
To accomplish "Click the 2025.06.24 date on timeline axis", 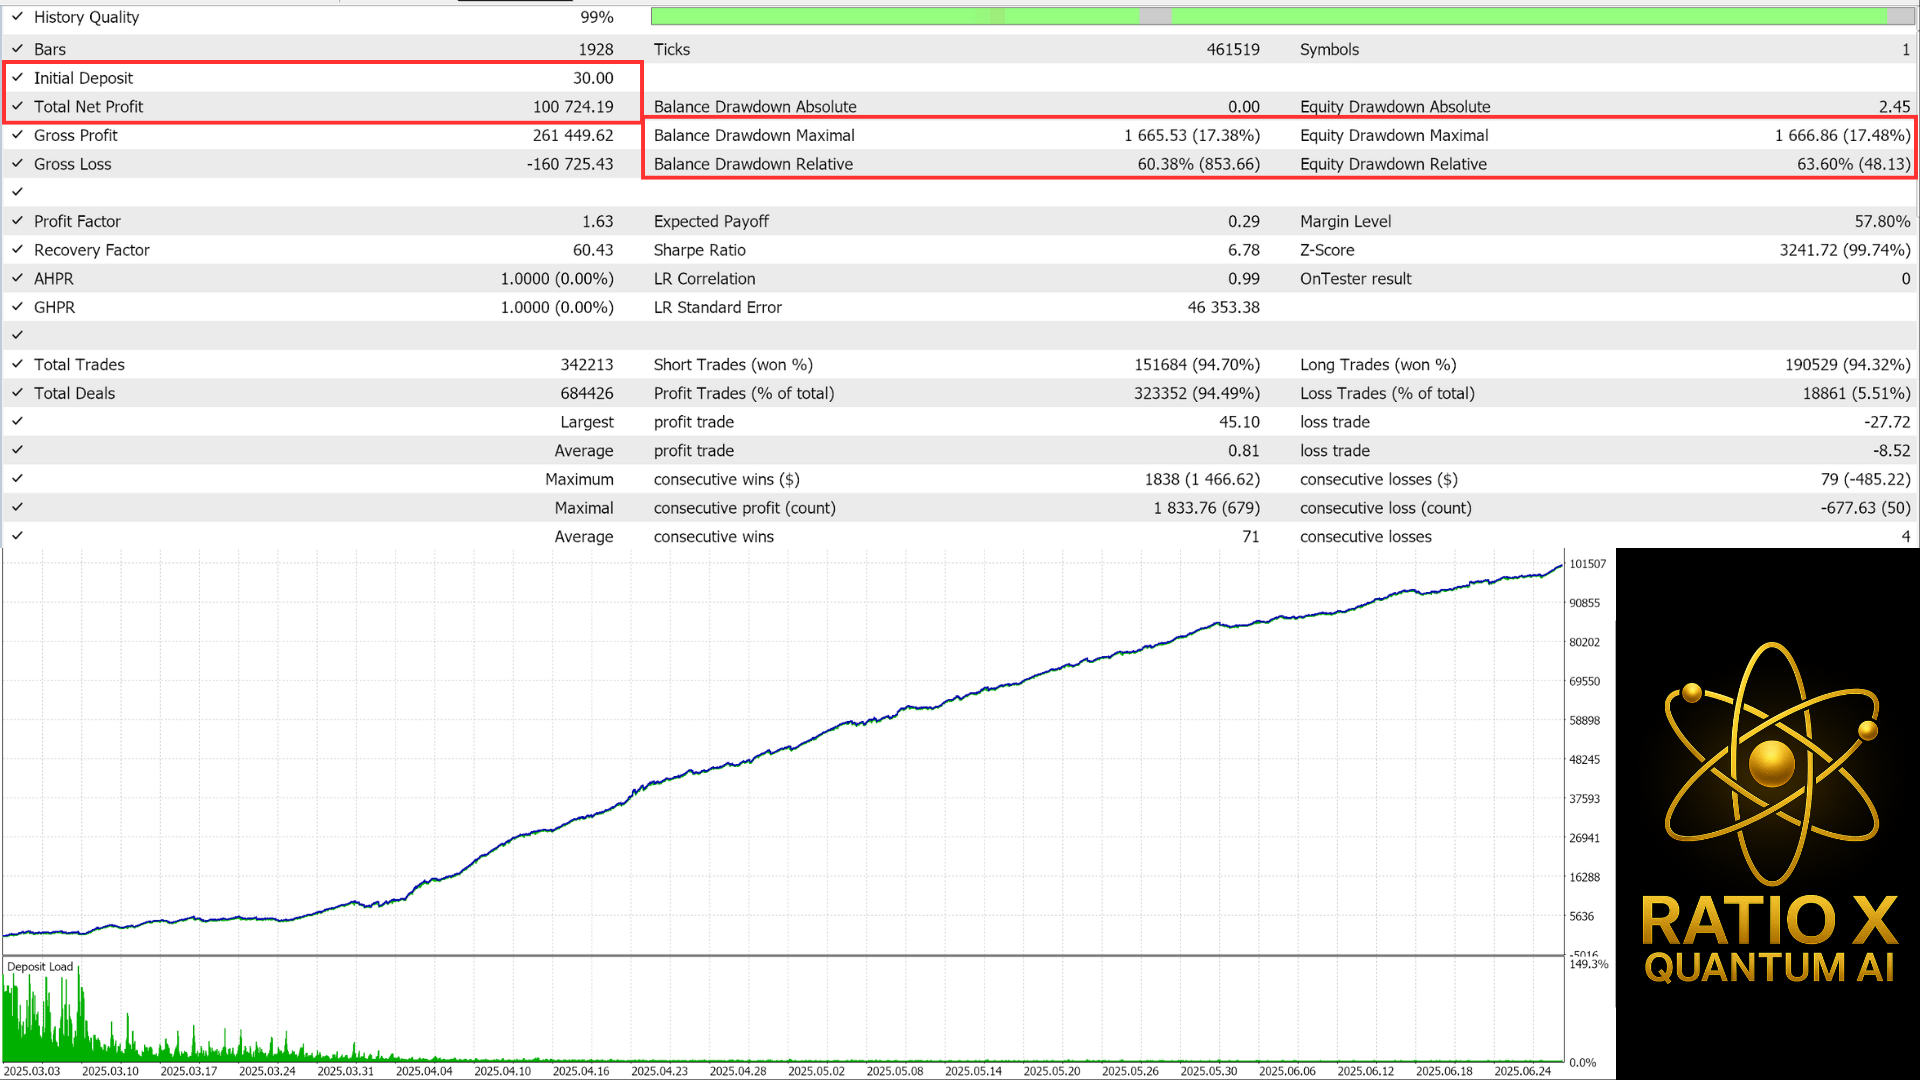I will tap(1522, 1071).
